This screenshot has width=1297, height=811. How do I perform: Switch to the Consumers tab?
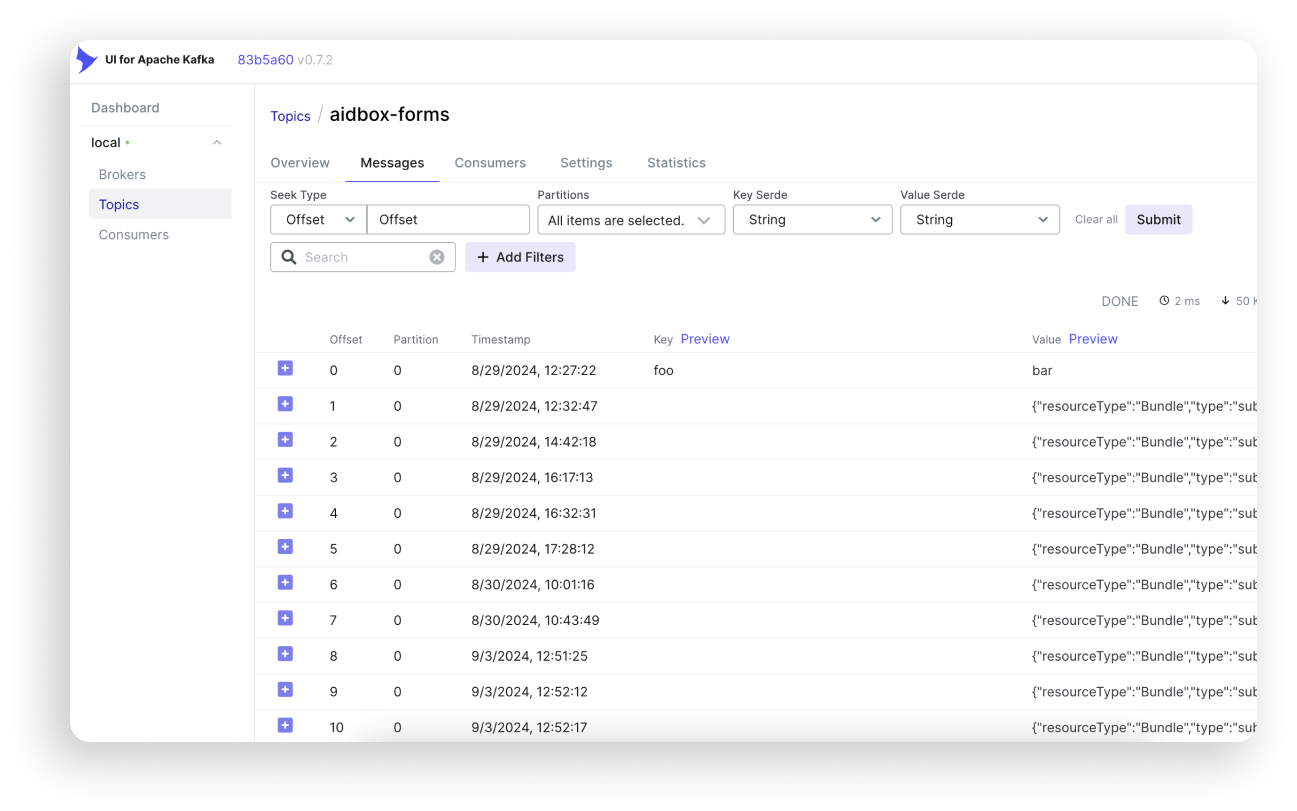pos(490,163)
